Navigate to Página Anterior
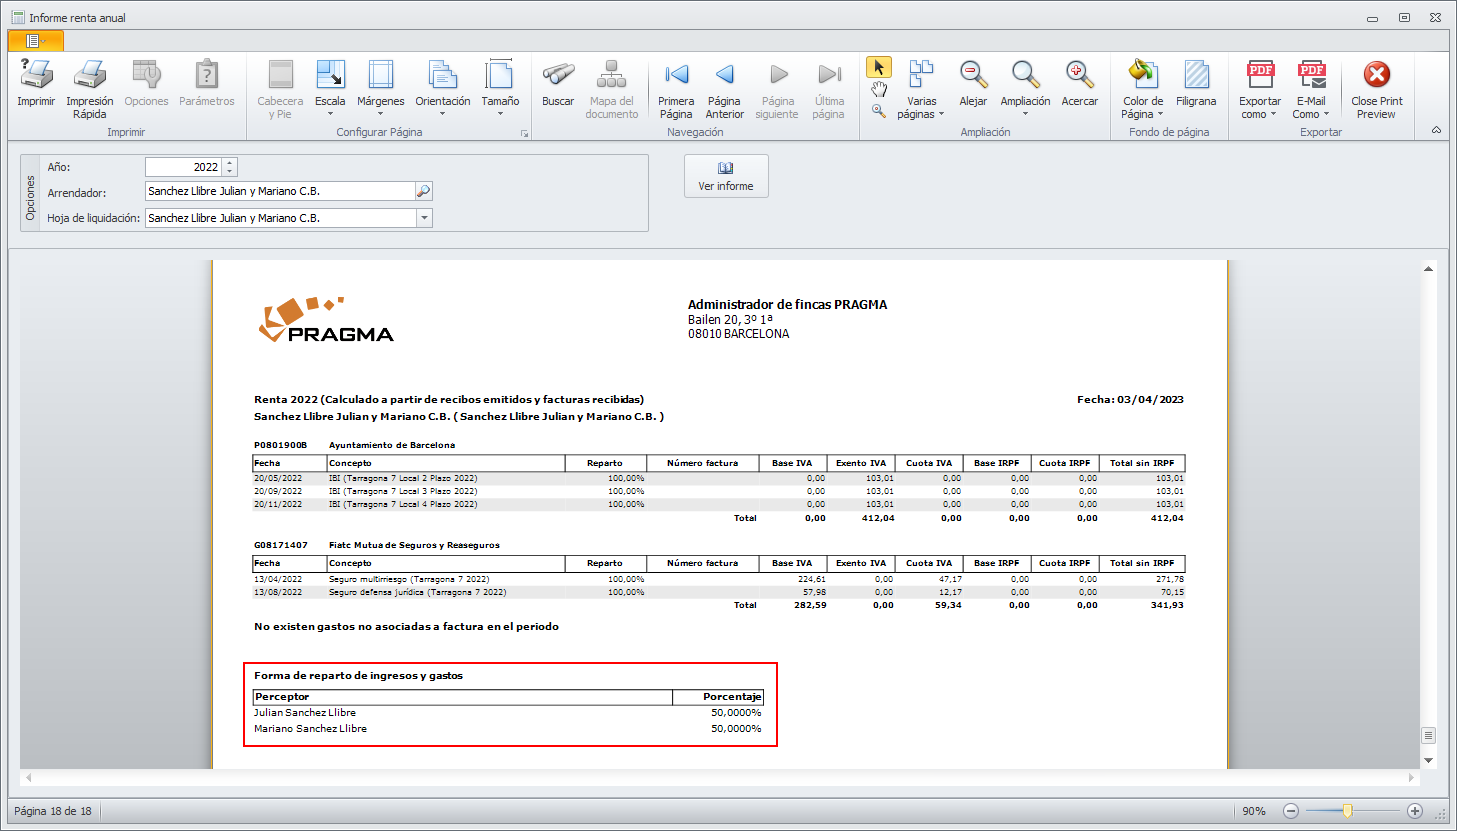The image size is (1457, 831). [x=724, y=76]
